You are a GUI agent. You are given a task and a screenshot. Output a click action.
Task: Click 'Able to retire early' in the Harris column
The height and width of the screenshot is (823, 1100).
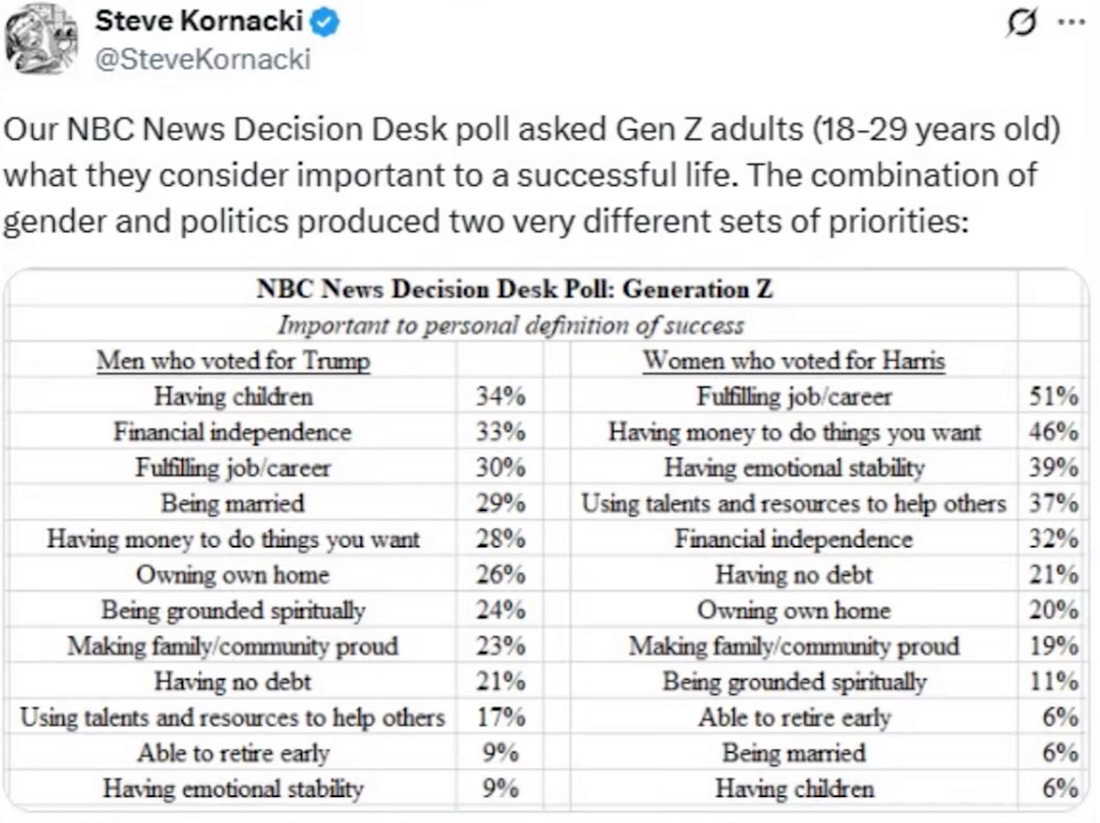click(x=794, y=717)
